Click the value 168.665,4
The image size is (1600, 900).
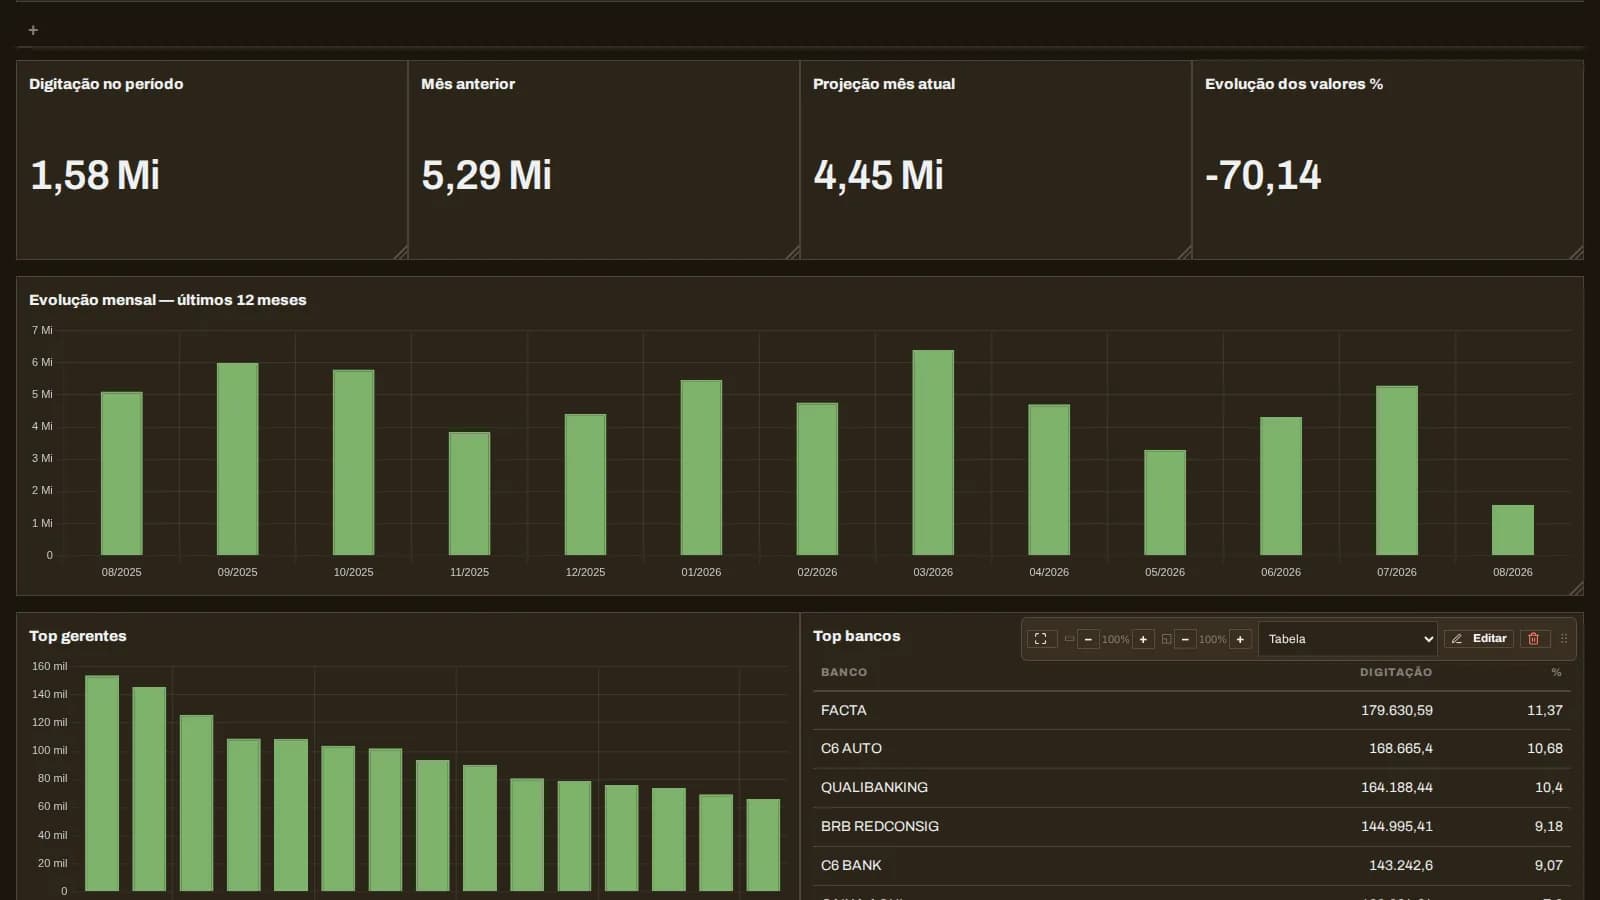[x=1401, y=748]
